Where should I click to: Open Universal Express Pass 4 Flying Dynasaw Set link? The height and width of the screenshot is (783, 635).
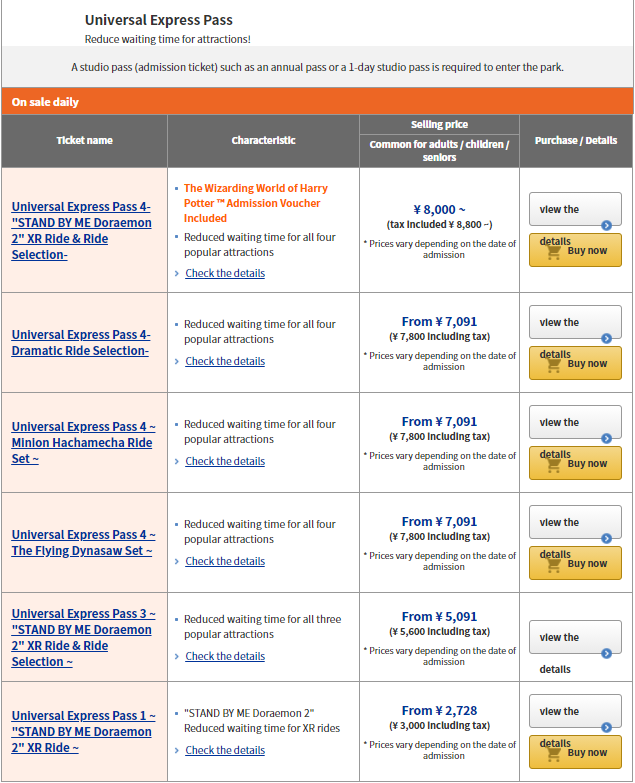pos(83,543)
